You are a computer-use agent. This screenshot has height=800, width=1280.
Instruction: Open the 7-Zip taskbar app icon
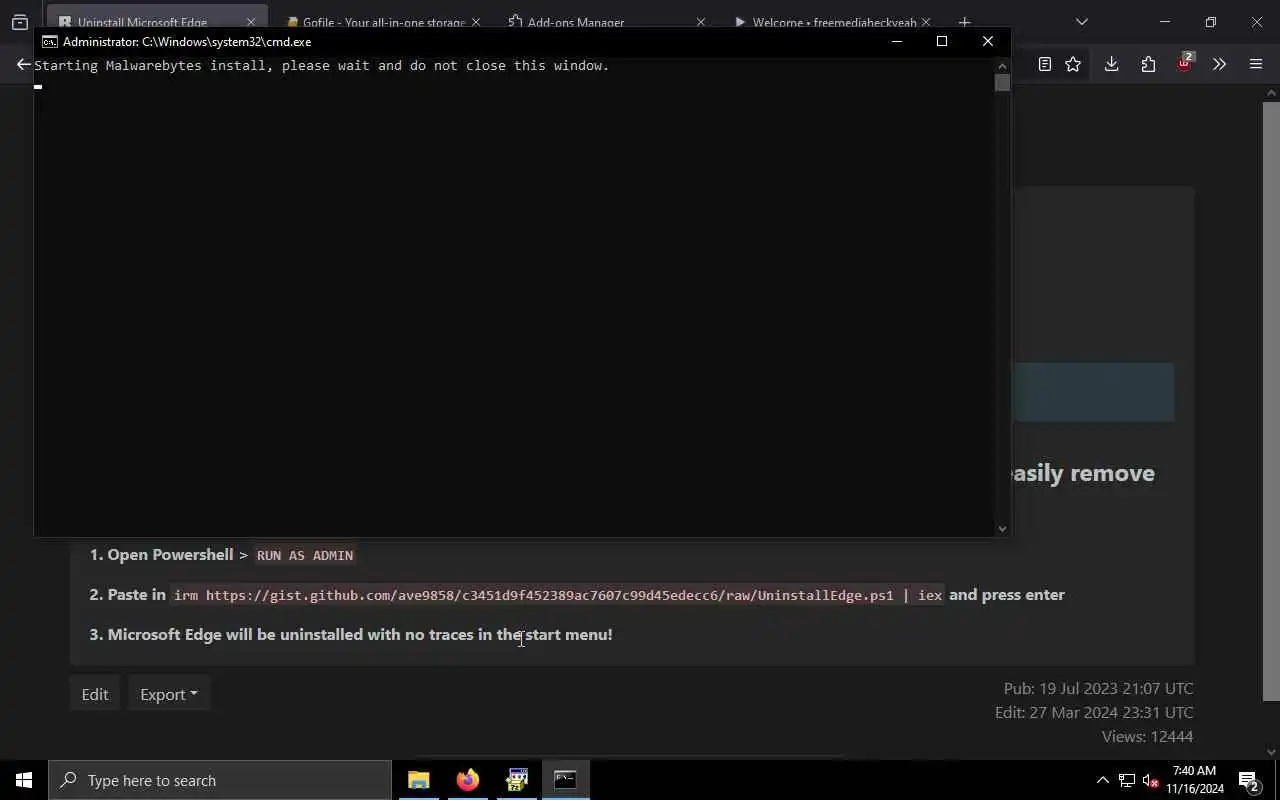(516, 780)
